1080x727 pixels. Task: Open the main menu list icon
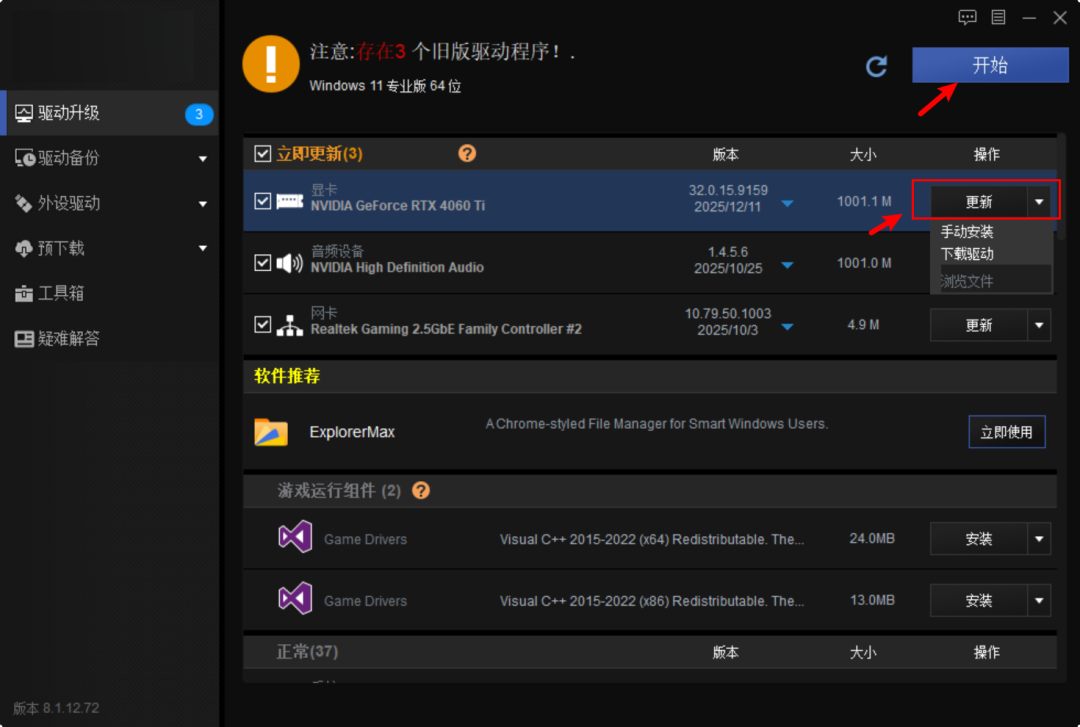point(998,17)
